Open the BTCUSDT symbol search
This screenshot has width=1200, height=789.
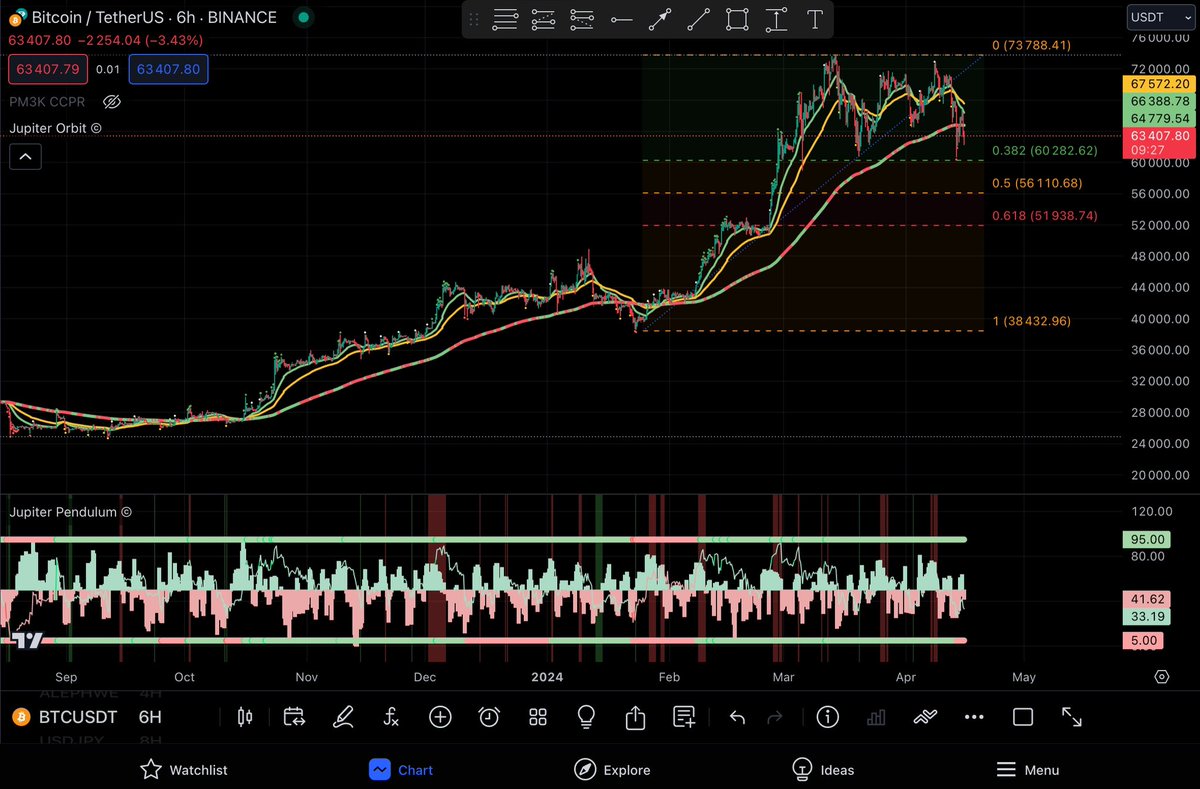click(78, 717)
